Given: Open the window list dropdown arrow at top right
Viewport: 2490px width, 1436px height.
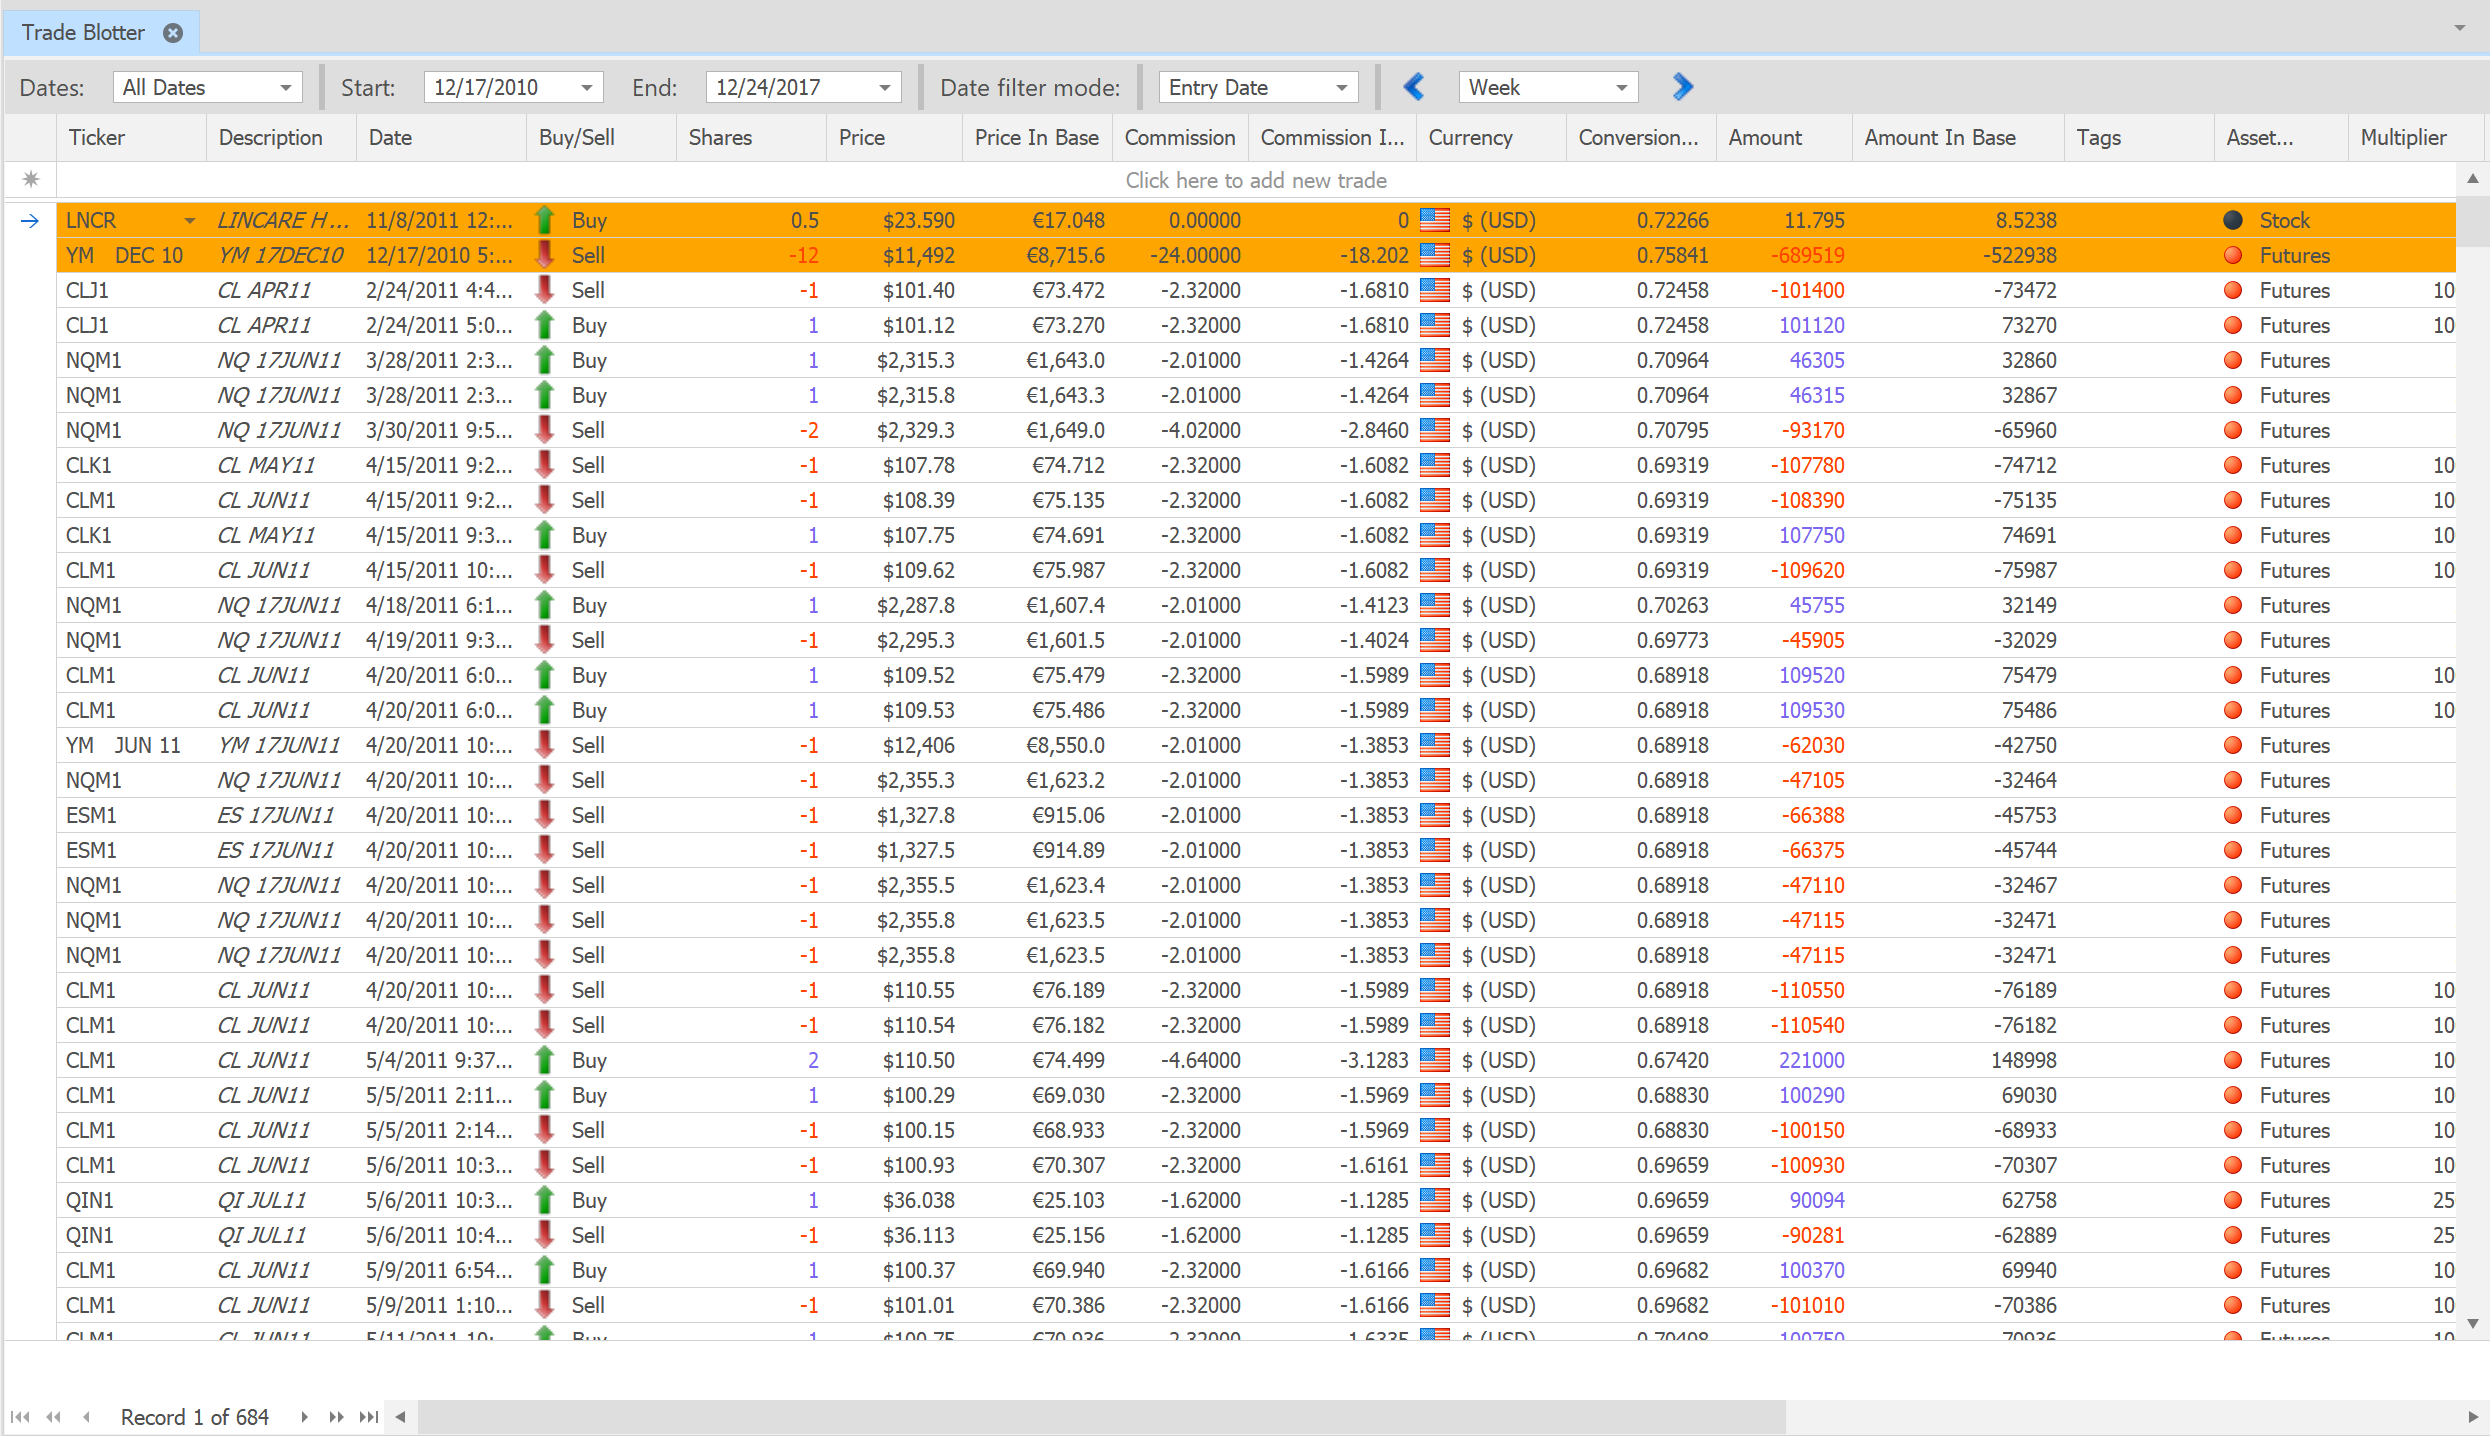Looking at the screenshot, I should 2459,28.
